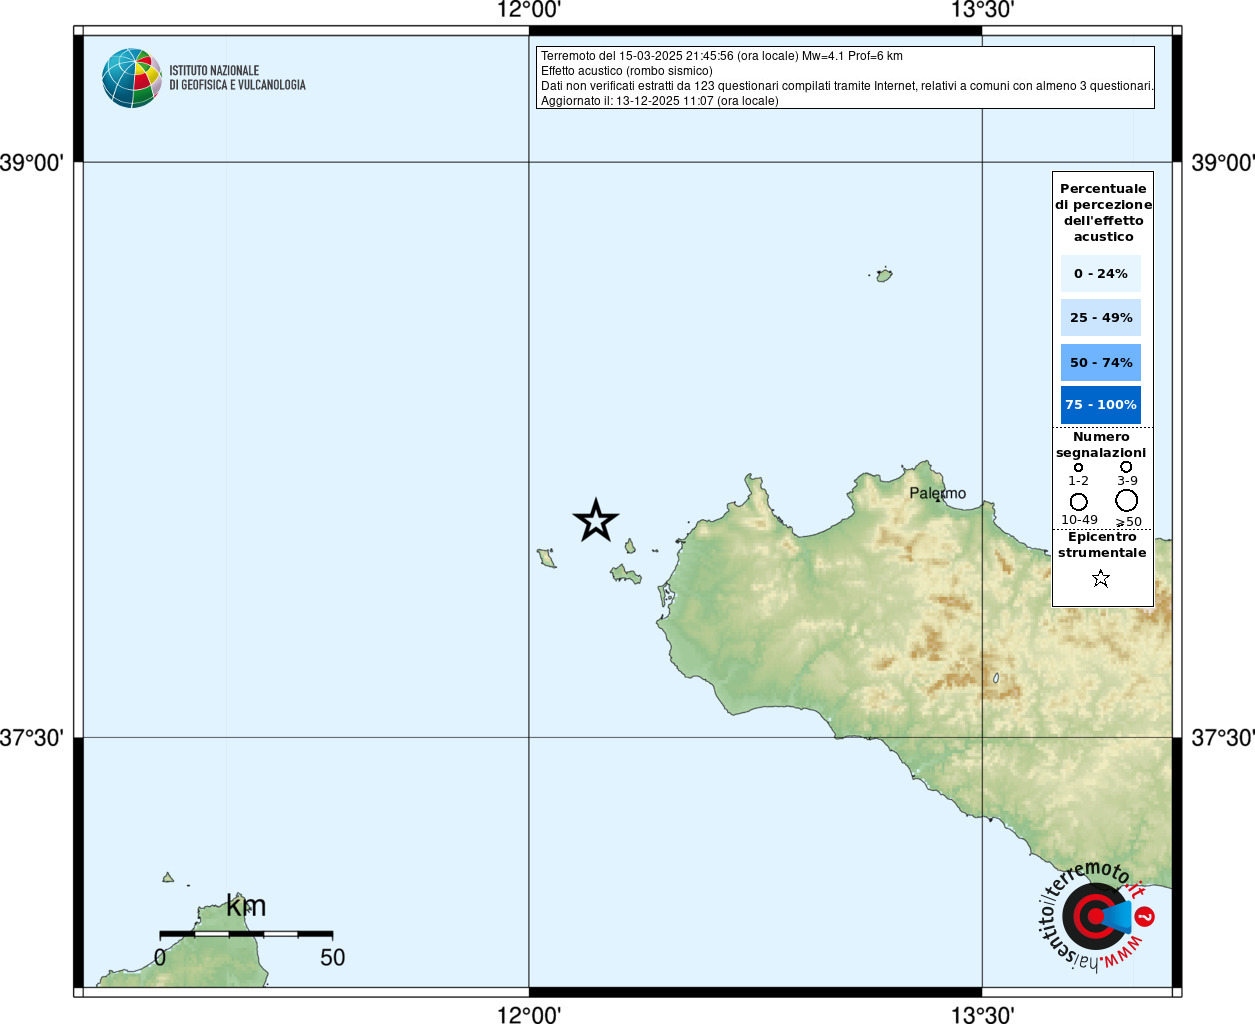Click the star symbol in the legend

[1101, 578]
